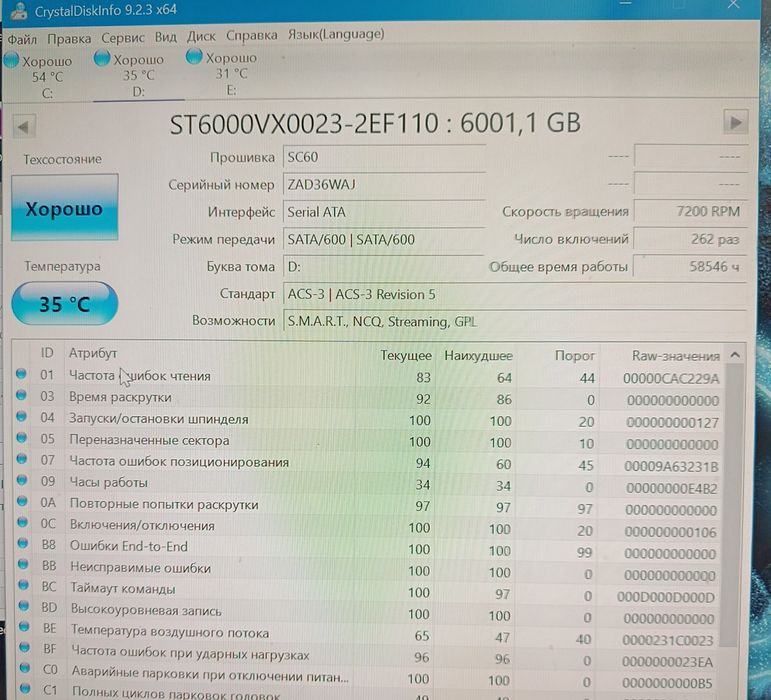Click the Порог column header
Image resolution: width=771 pixels, height=700 pixels.
point(574,355)
